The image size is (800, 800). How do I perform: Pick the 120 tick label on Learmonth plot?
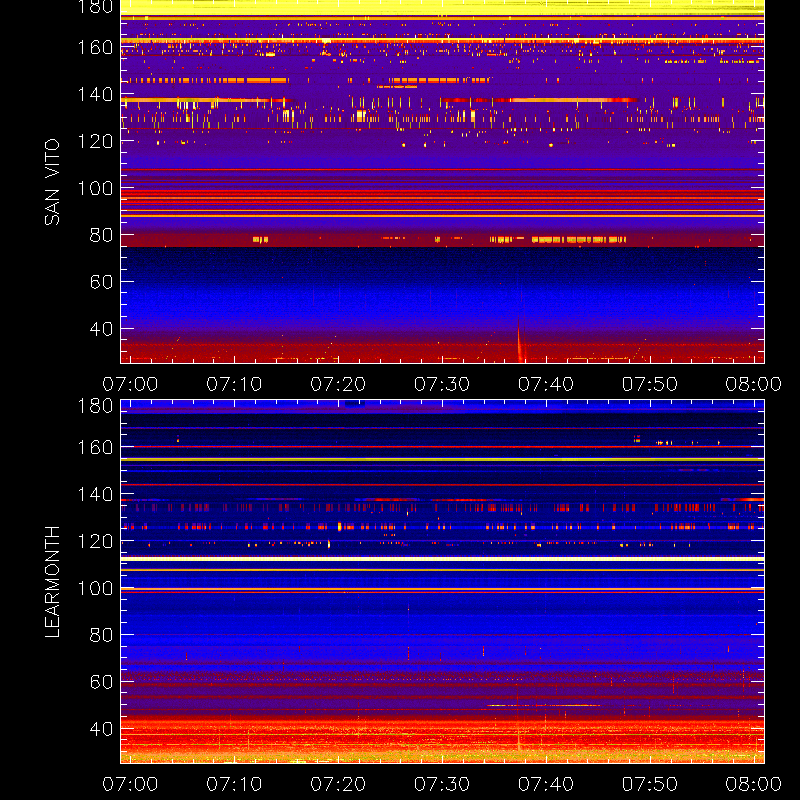click(x=95, y=541)
